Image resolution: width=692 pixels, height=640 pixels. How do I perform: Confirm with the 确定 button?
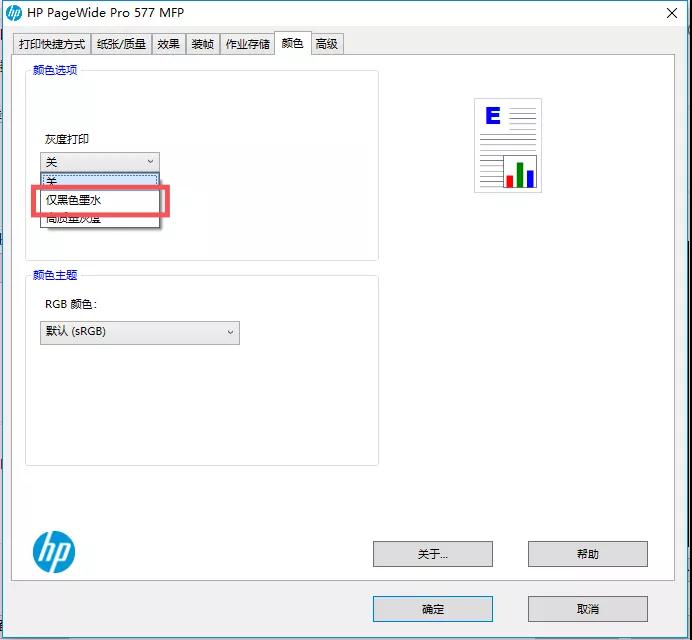point(432,609)
